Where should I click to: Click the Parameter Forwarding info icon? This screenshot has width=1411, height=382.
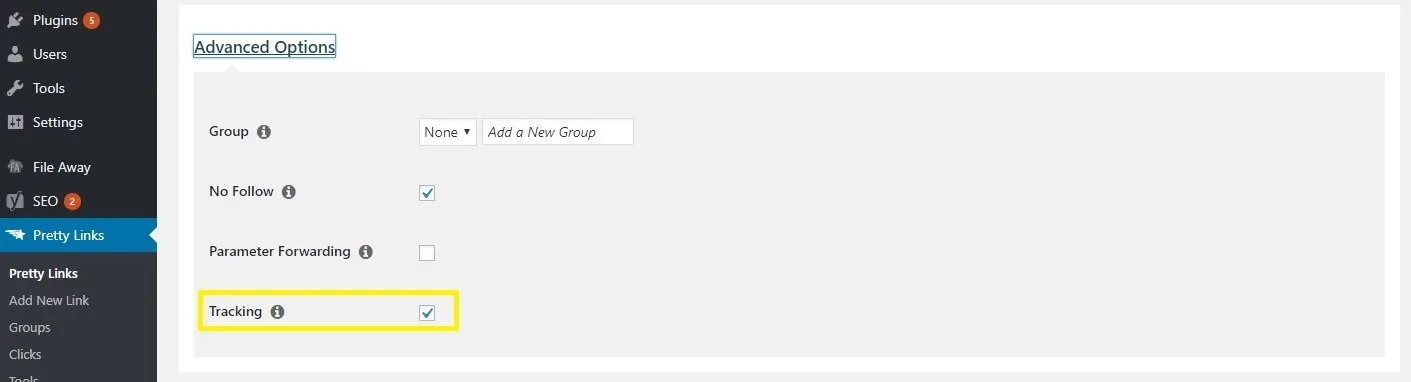point(365,252)
